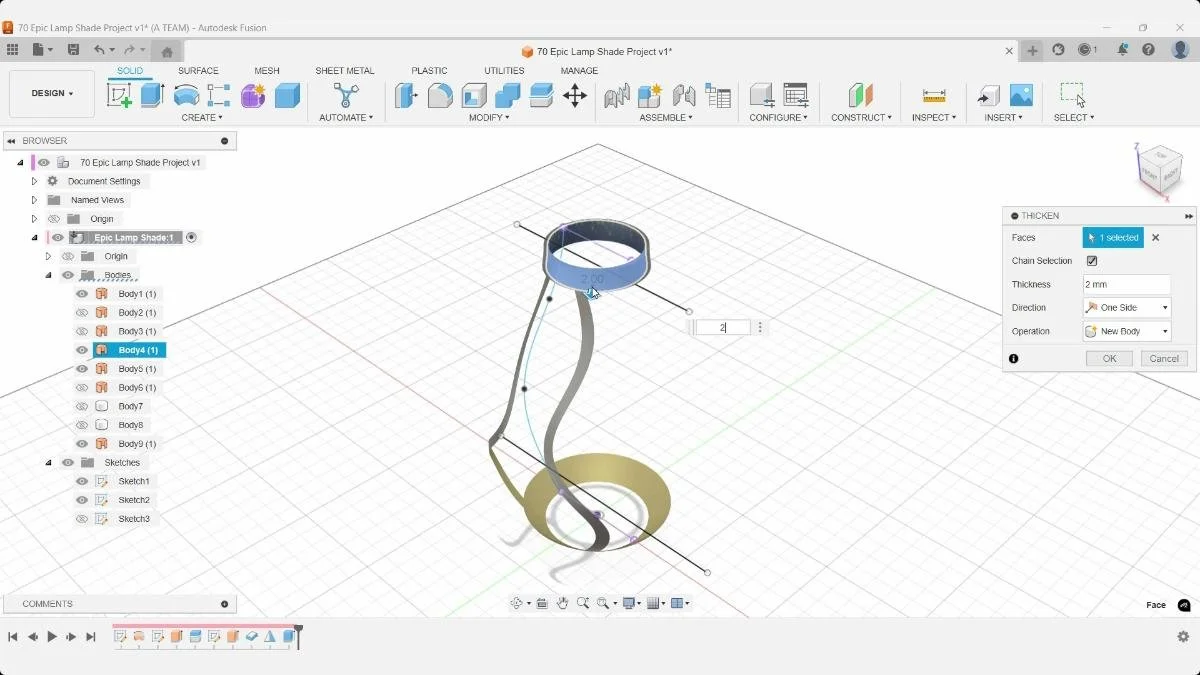This screenshot has height=675, width=1200.
Task: Clear the Faces selection with the X
Action: tap(1156, 238)
